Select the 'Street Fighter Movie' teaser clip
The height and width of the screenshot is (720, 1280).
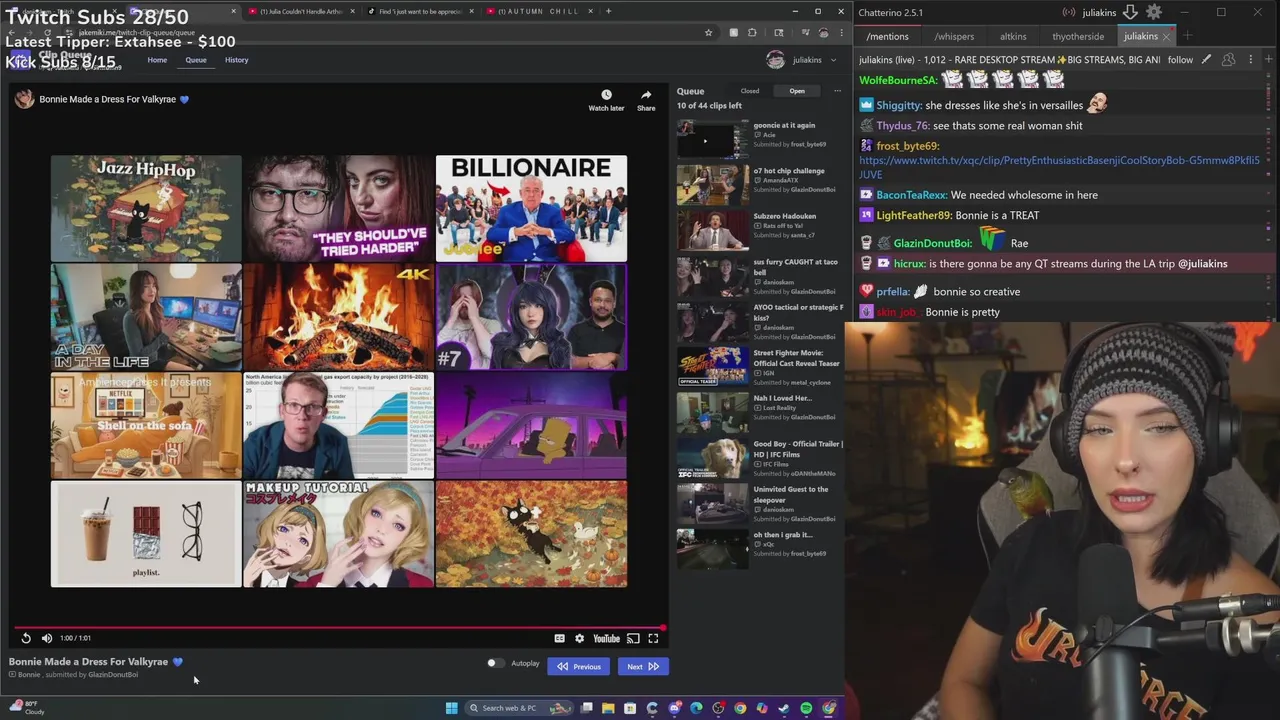tap(760, 366)
